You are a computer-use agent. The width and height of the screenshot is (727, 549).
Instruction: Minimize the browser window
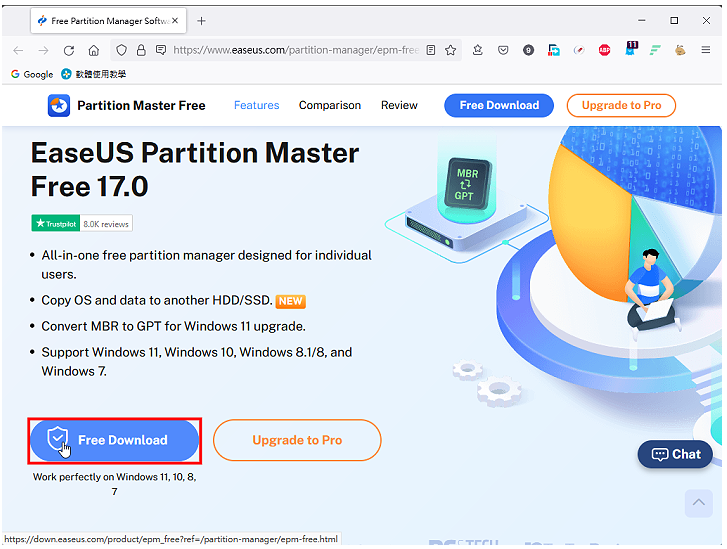click(x=642, y=21)
